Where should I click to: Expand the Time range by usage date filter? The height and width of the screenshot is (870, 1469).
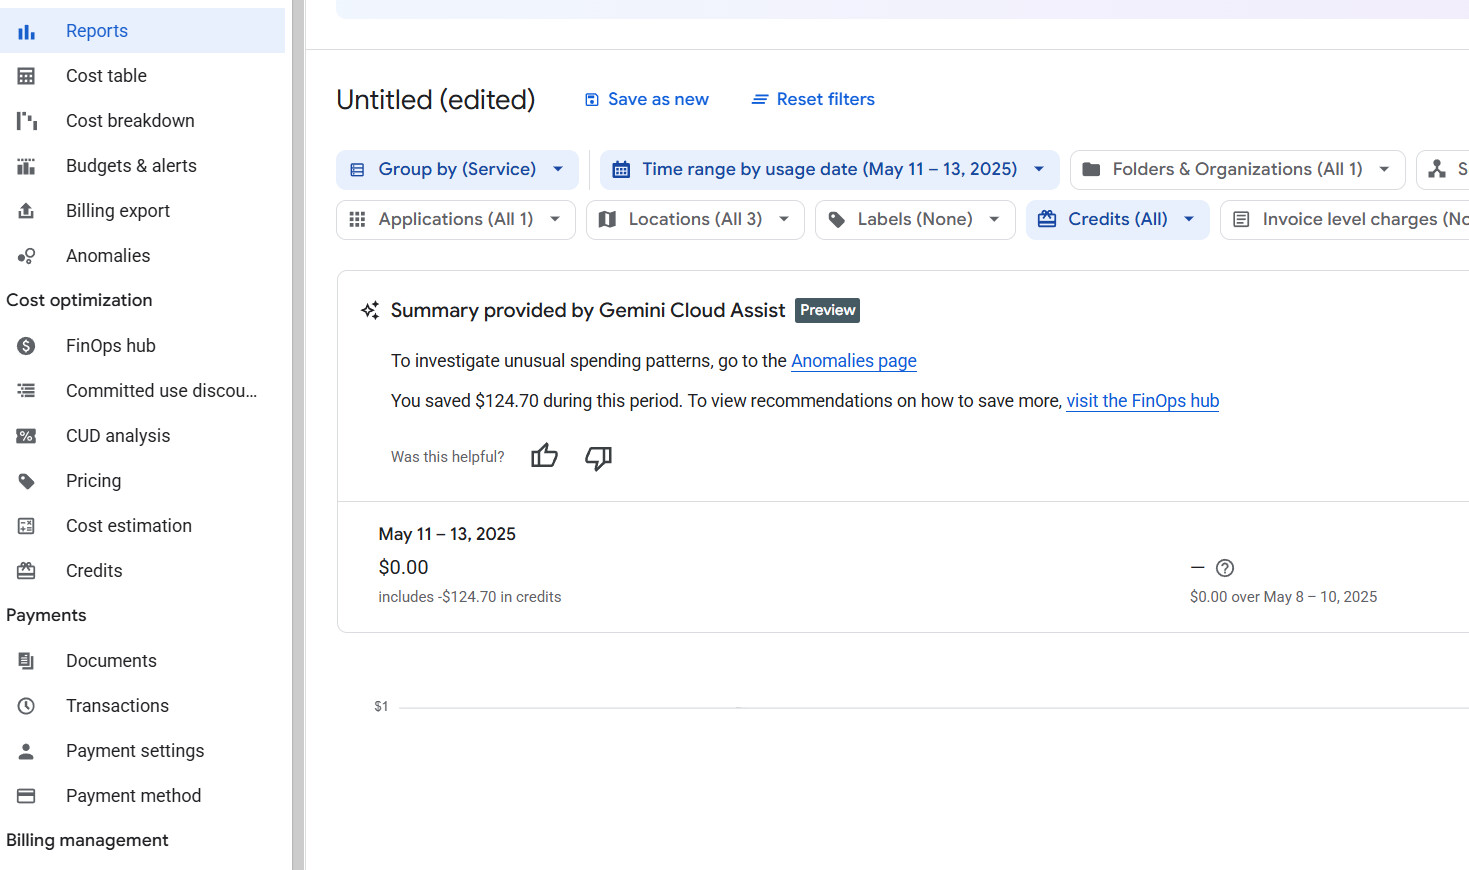coord(829,170)
